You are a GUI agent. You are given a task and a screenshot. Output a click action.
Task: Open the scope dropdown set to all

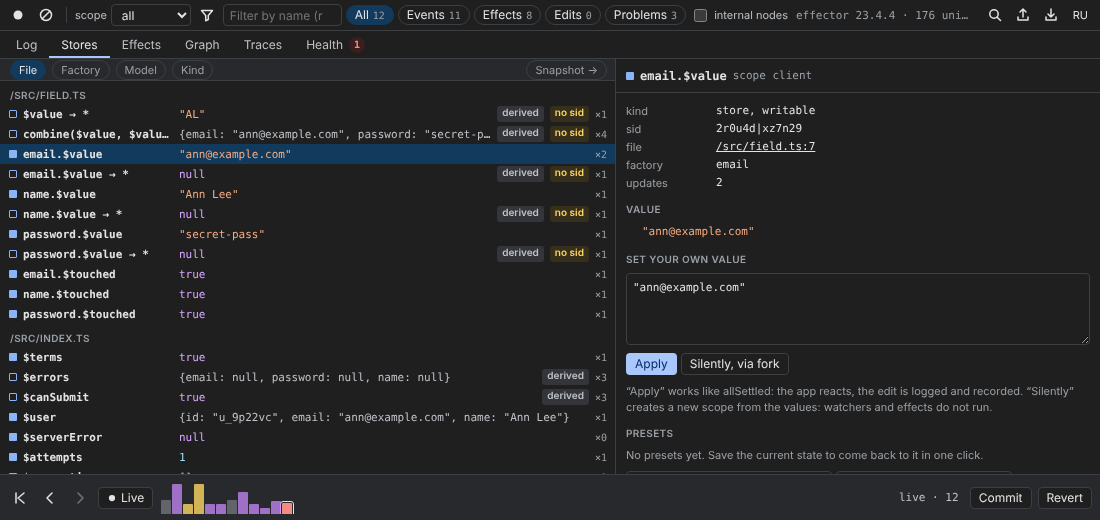pos(151,15)
